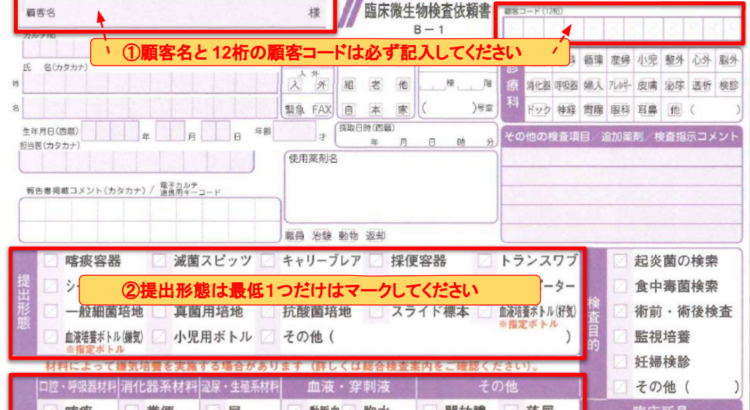The width and height of the screenshot is (750, 410).
Task: Mark the 入 (inpatient) box
Action: [x=295, y=85]
